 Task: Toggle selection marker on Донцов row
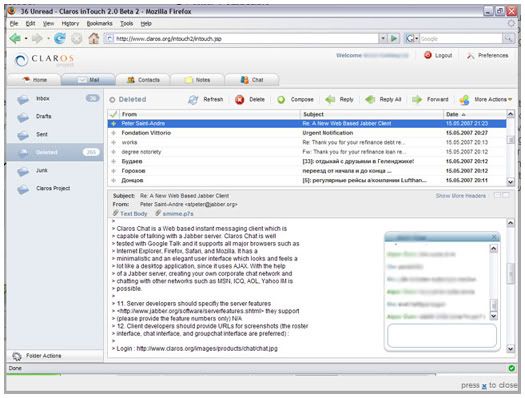[x=114, y=180]
